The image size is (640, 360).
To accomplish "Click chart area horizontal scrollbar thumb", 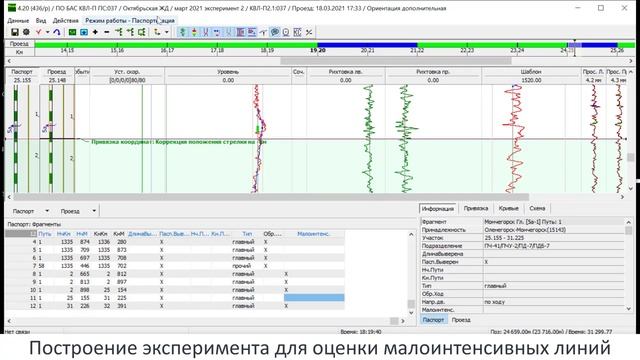I will coord(271,197).
